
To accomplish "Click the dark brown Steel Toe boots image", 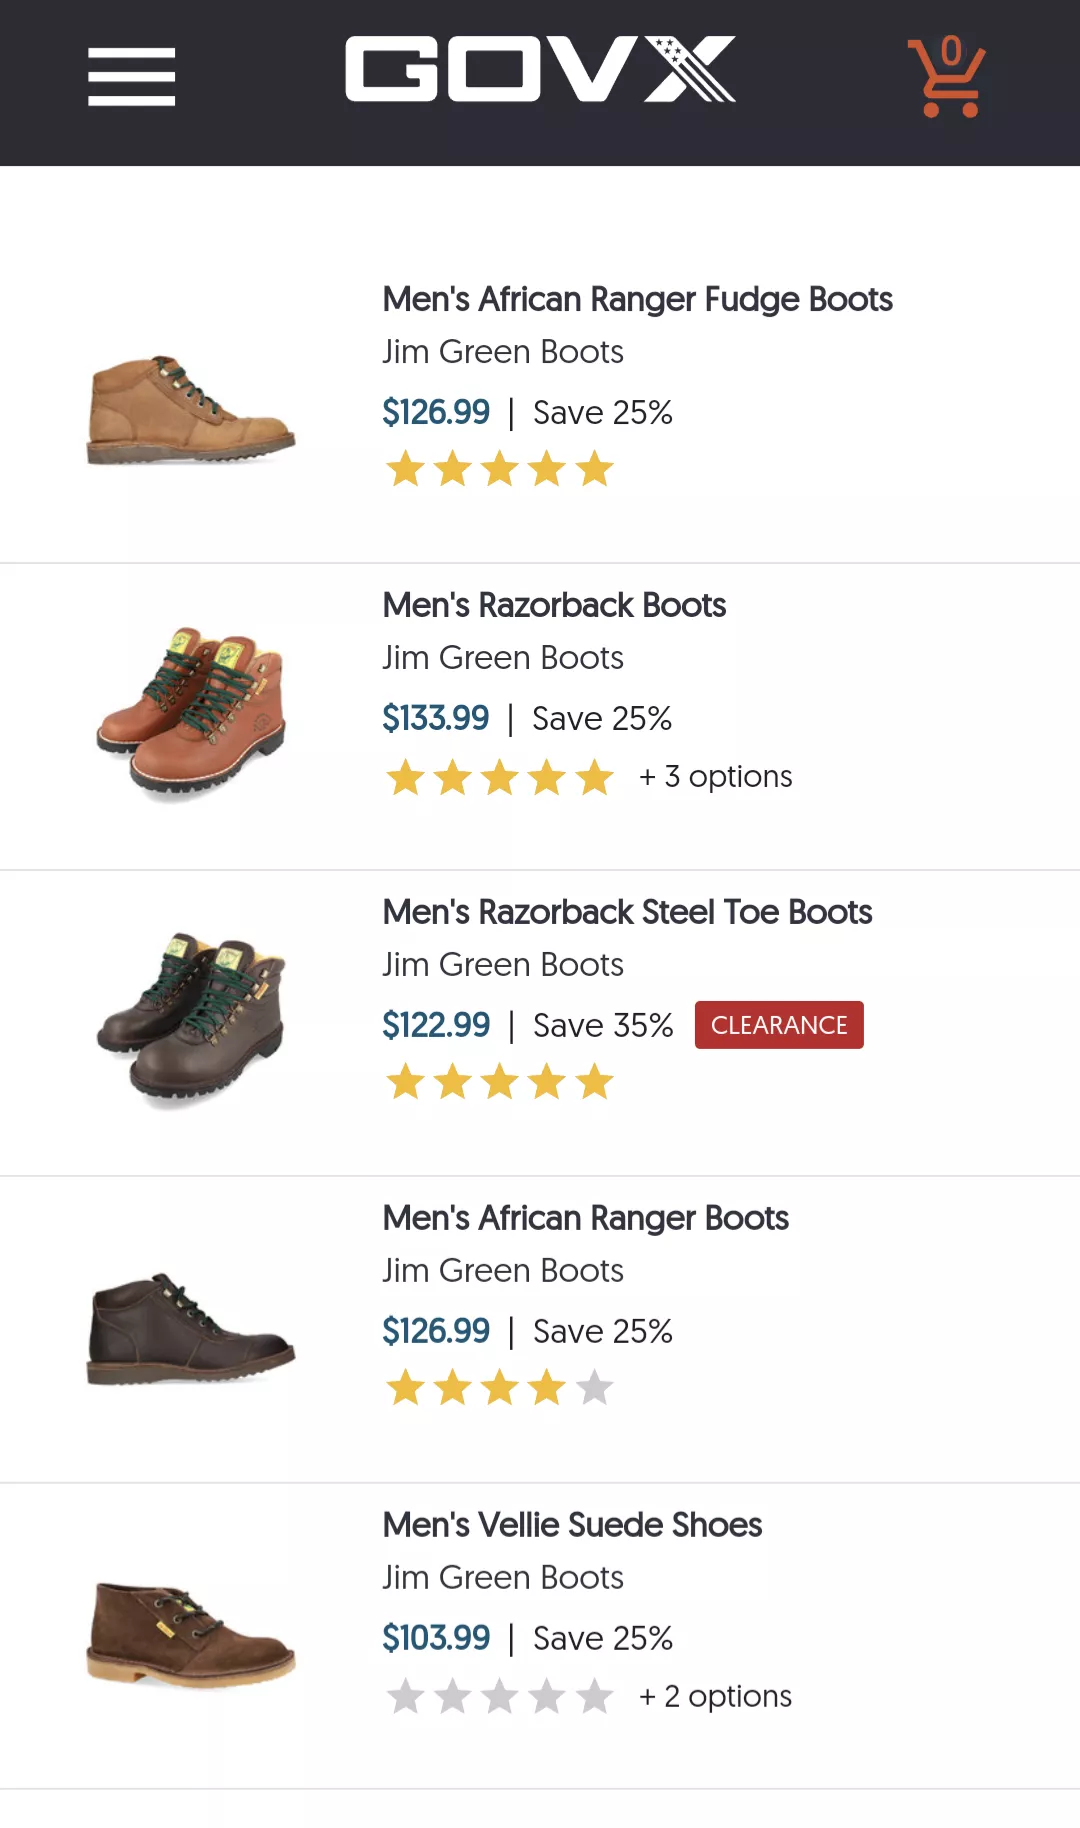I will tap(192, 1019).
